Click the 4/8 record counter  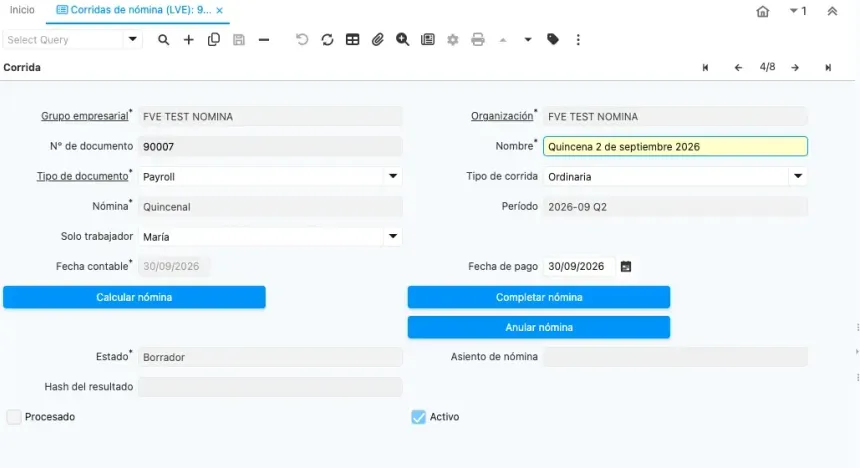point(767,67)
